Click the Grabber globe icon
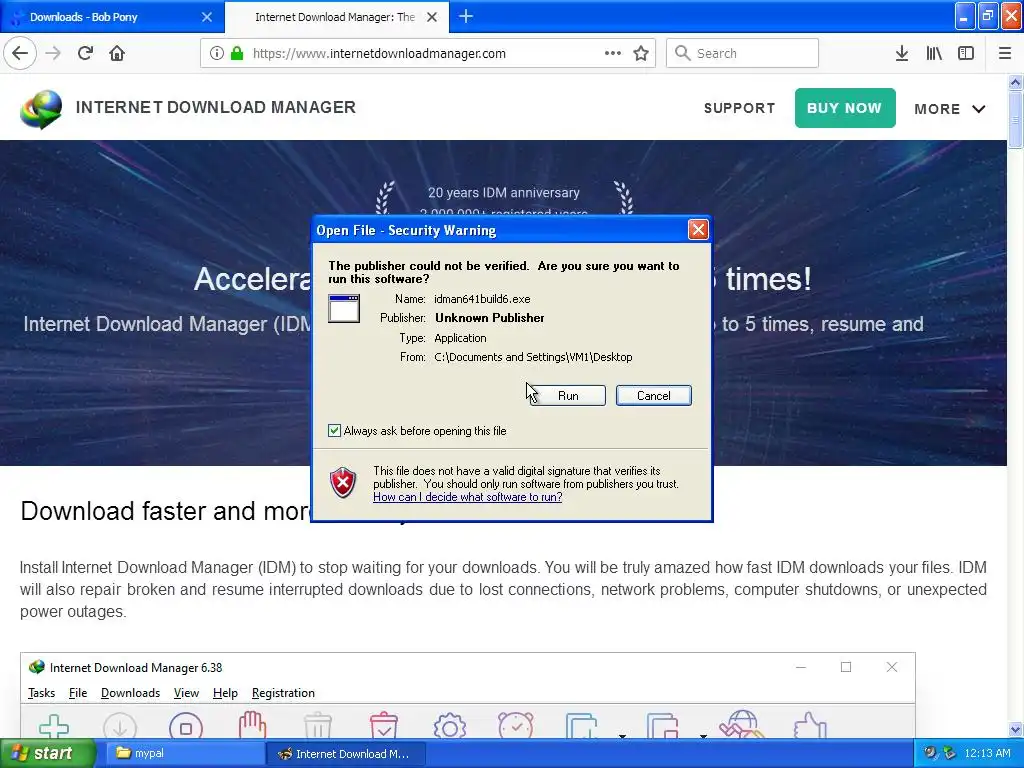Image resolution: width=1024 pixels, height=768 pixels. pos(742,725)
